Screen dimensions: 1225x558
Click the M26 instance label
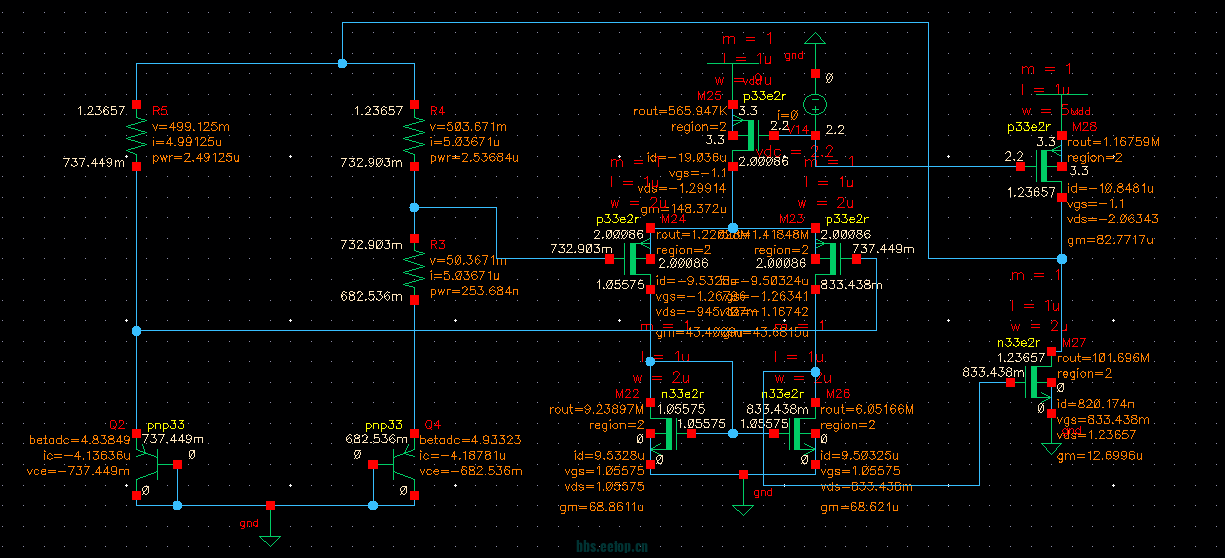click(1084, 127)
